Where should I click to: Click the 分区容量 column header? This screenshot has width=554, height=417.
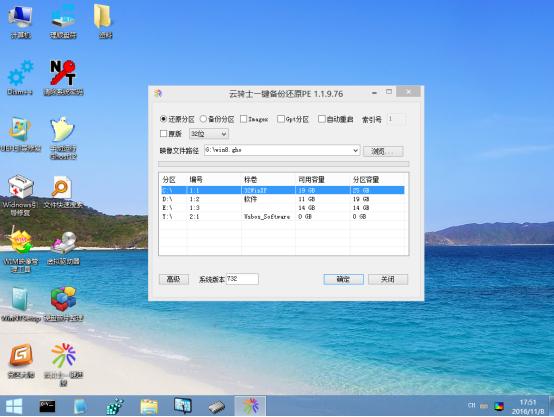[366, 180]
